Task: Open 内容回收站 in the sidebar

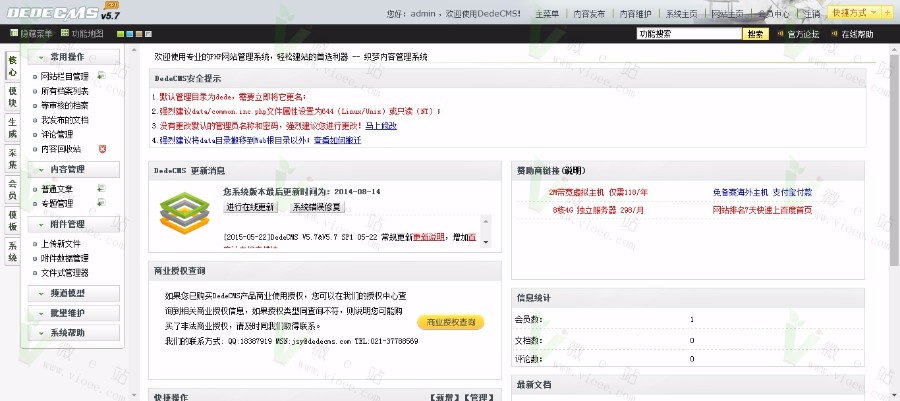Action: click(61, 149)
